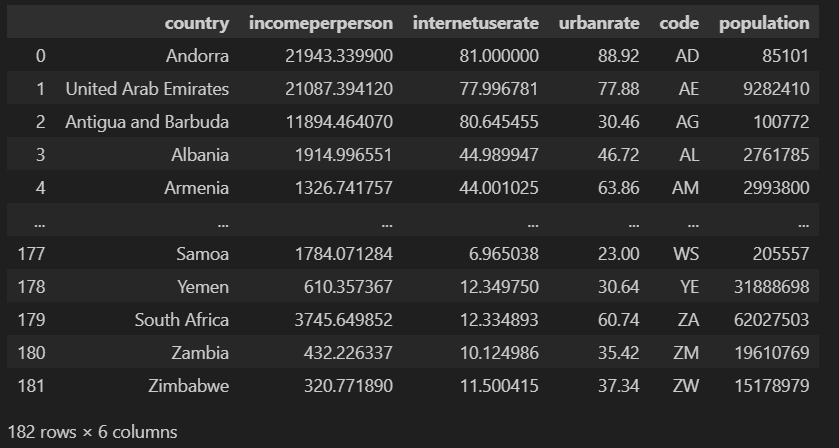Click the Antigua and Barbuda cell
839x448 pixels.
coord(147,122)
